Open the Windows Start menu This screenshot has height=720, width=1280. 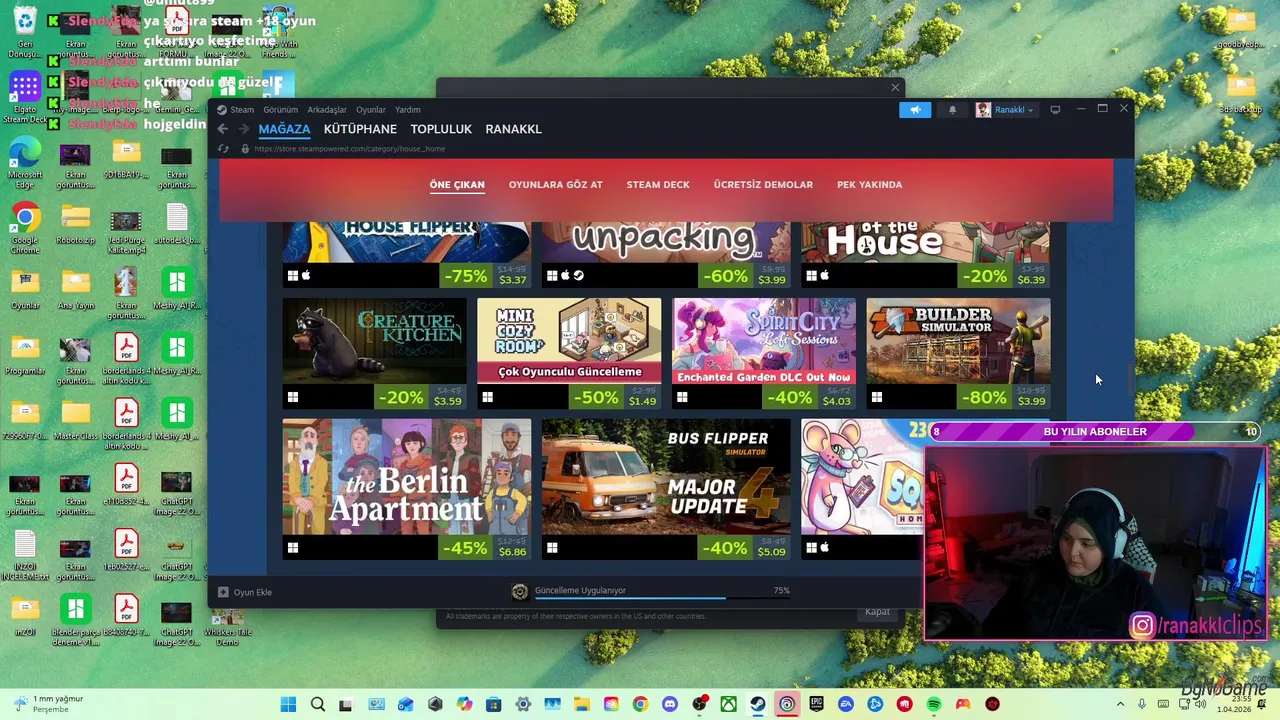(x=288, y=705)
